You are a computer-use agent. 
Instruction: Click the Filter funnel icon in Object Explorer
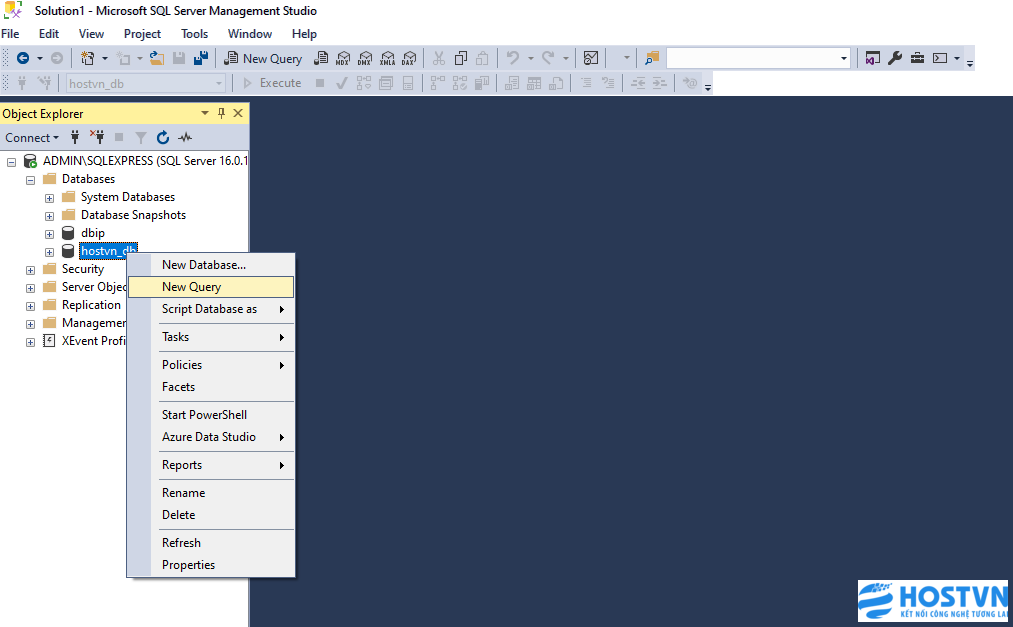(x=141, y=137)
